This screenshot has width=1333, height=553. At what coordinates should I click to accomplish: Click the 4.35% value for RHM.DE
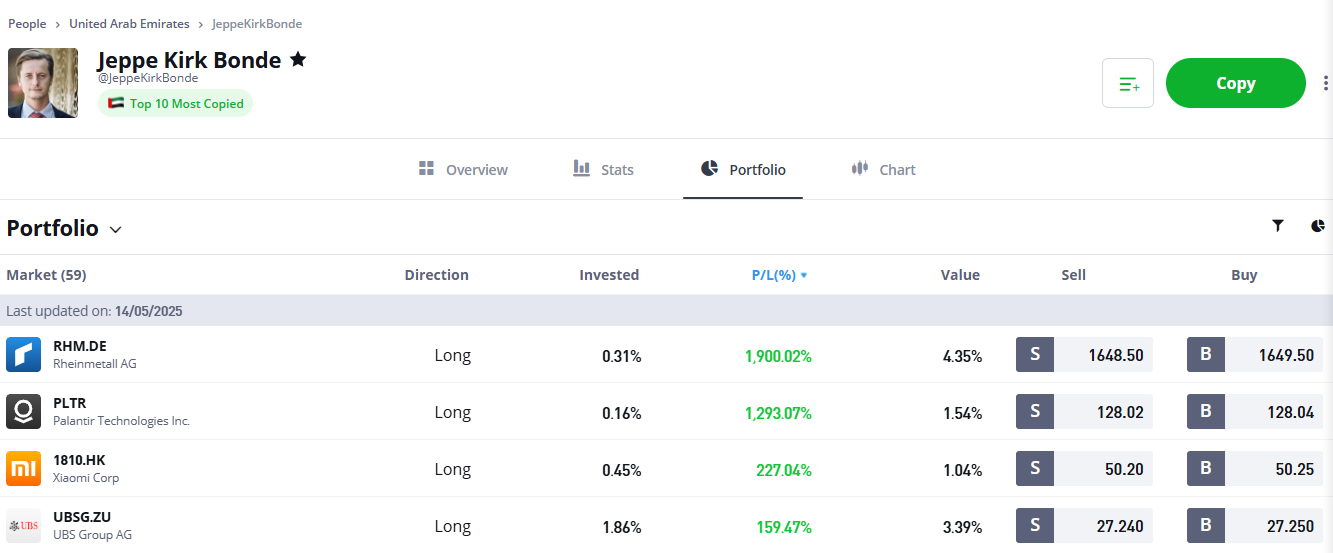coord(962,356)
